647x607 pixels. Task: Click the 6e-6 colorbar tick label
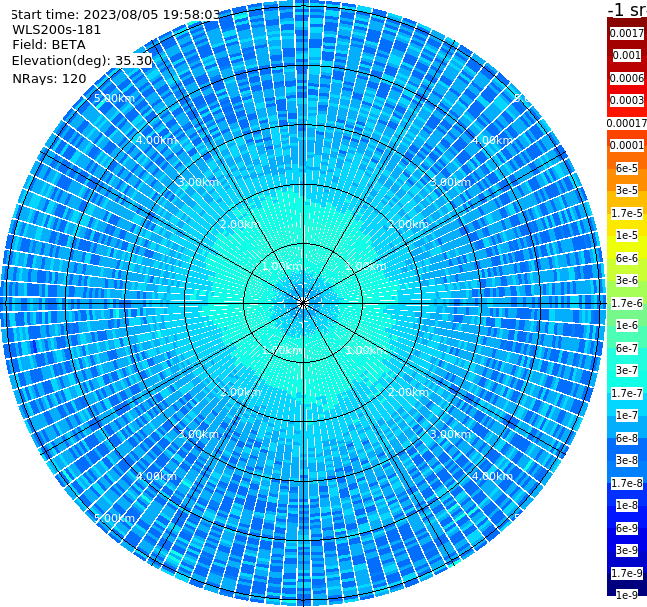tap(627, 258)
